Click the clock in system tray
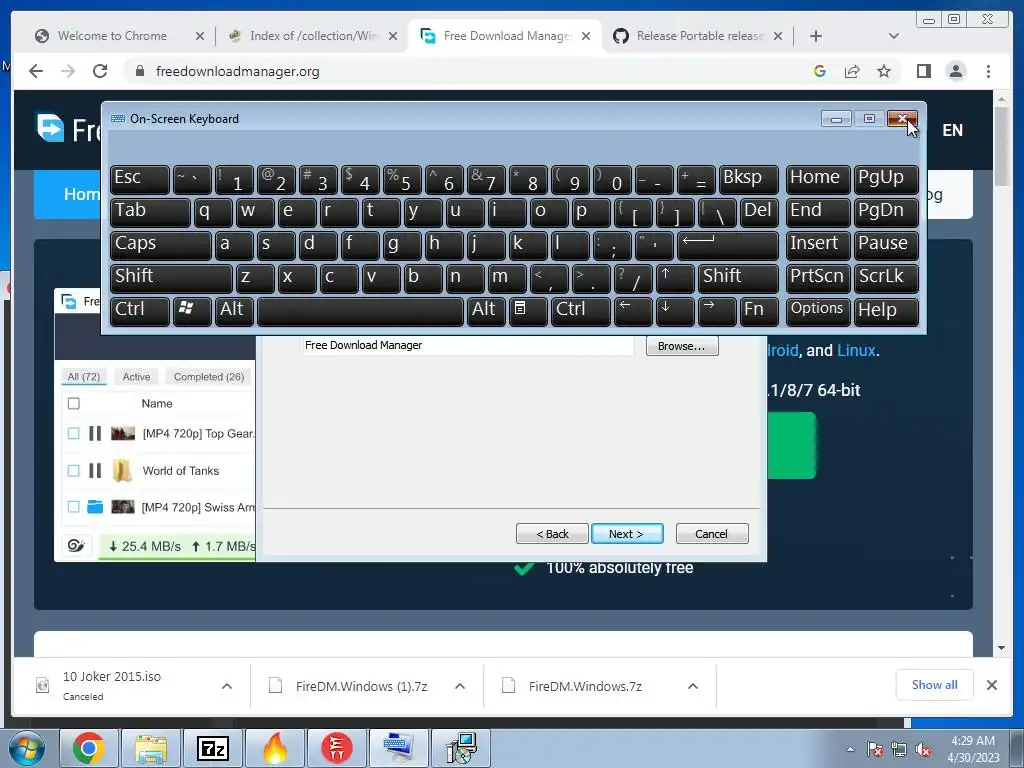Viewport: 1024px width, 768px height. [973, 749]
